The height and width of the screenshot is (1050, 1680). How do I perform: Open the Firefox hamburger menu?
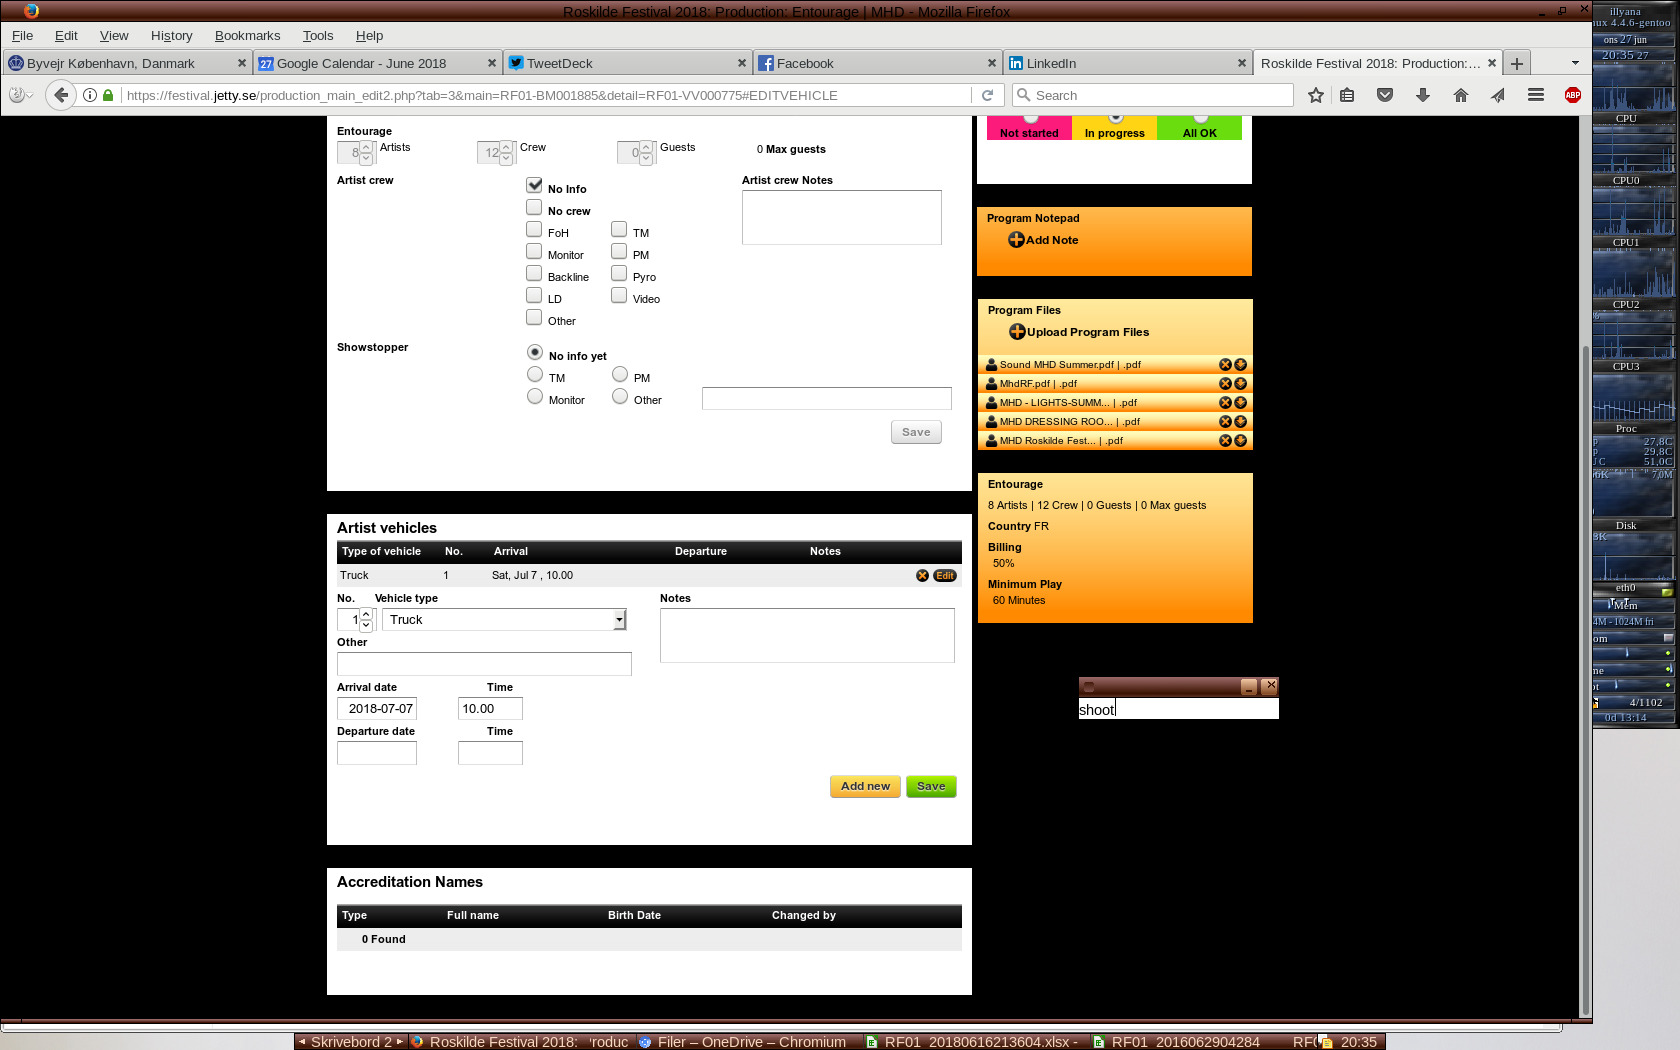tap(1535, 95)
